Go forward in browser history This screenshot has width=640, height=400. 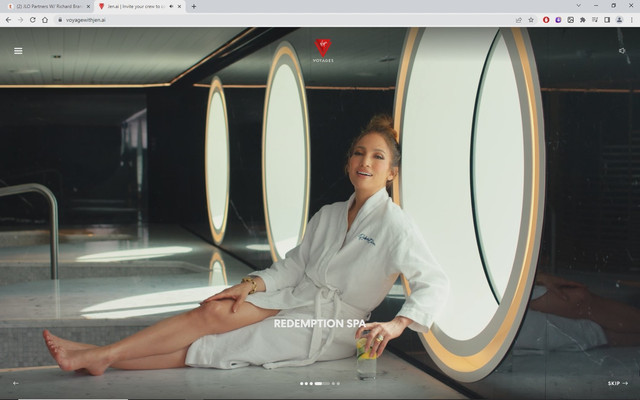(21, 20)
